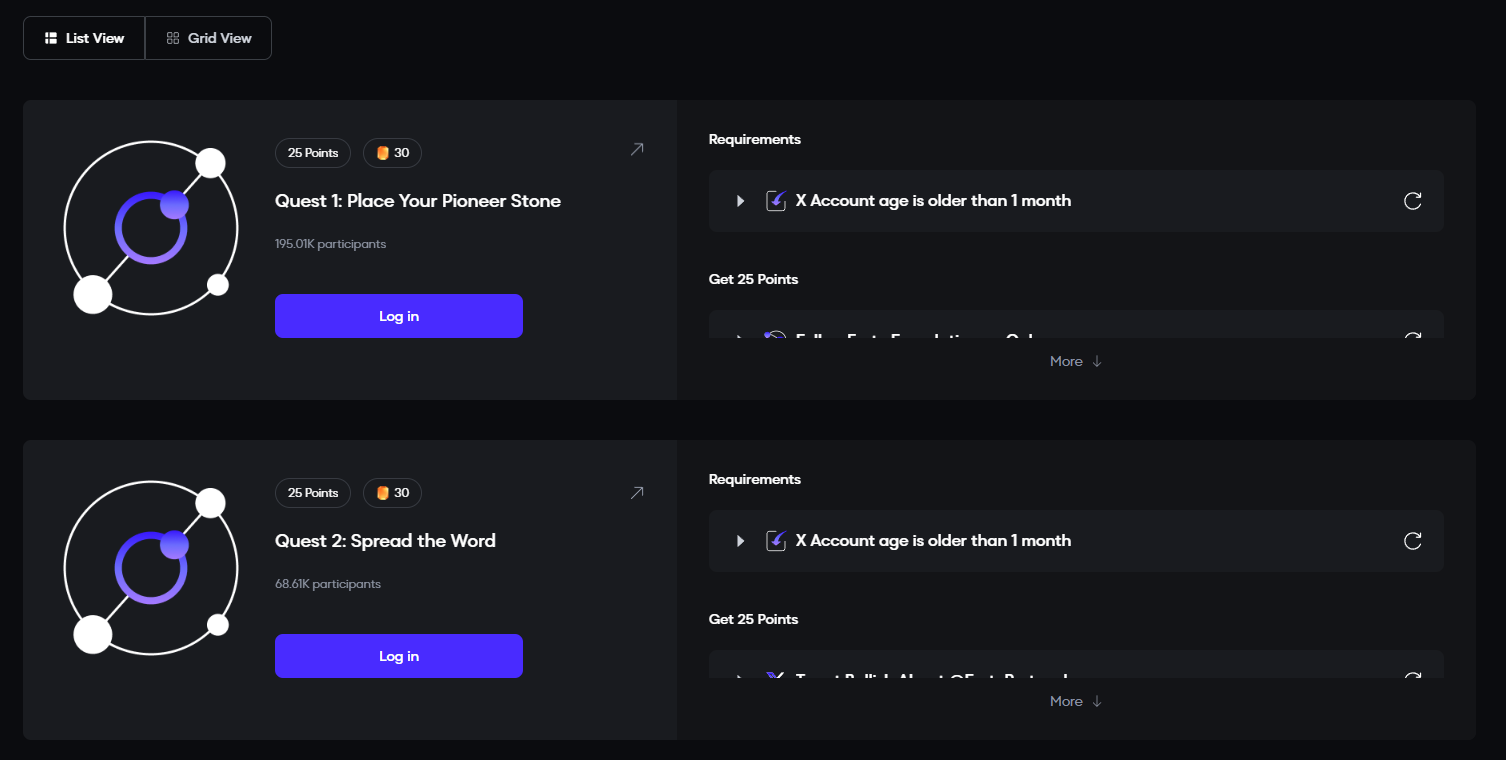The width and height of the screenshot is (1506, 760).
Task: Switch to List View
Action: coord(85,38)
